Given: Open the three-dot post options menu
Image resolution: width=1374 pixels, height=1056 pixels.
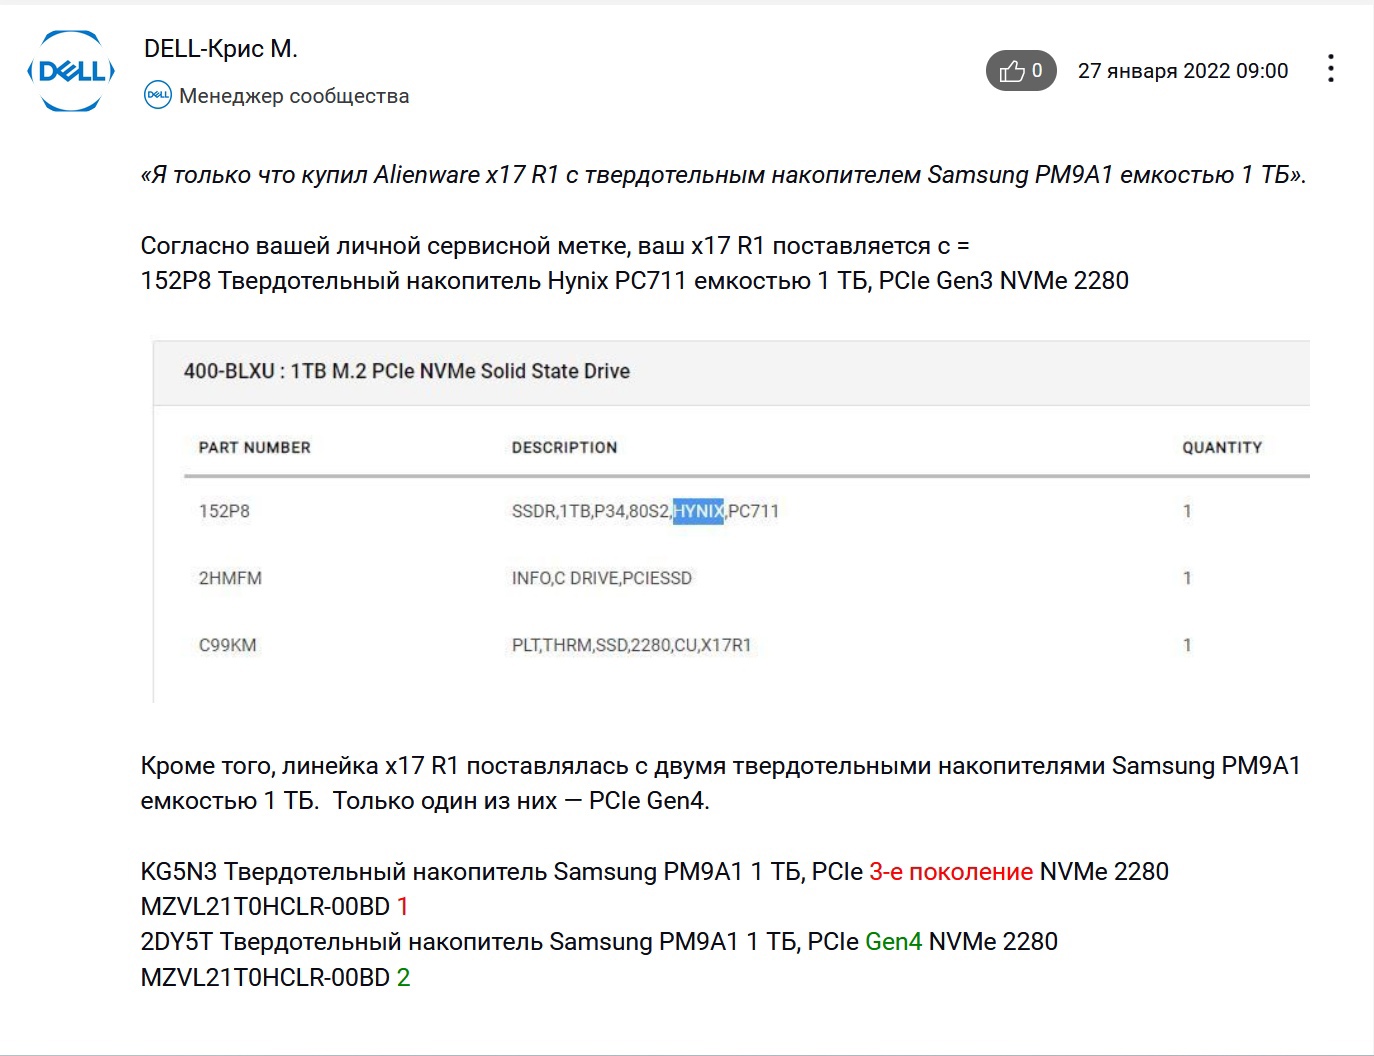Looking at the screenshot, I should tap(1330, 69).
